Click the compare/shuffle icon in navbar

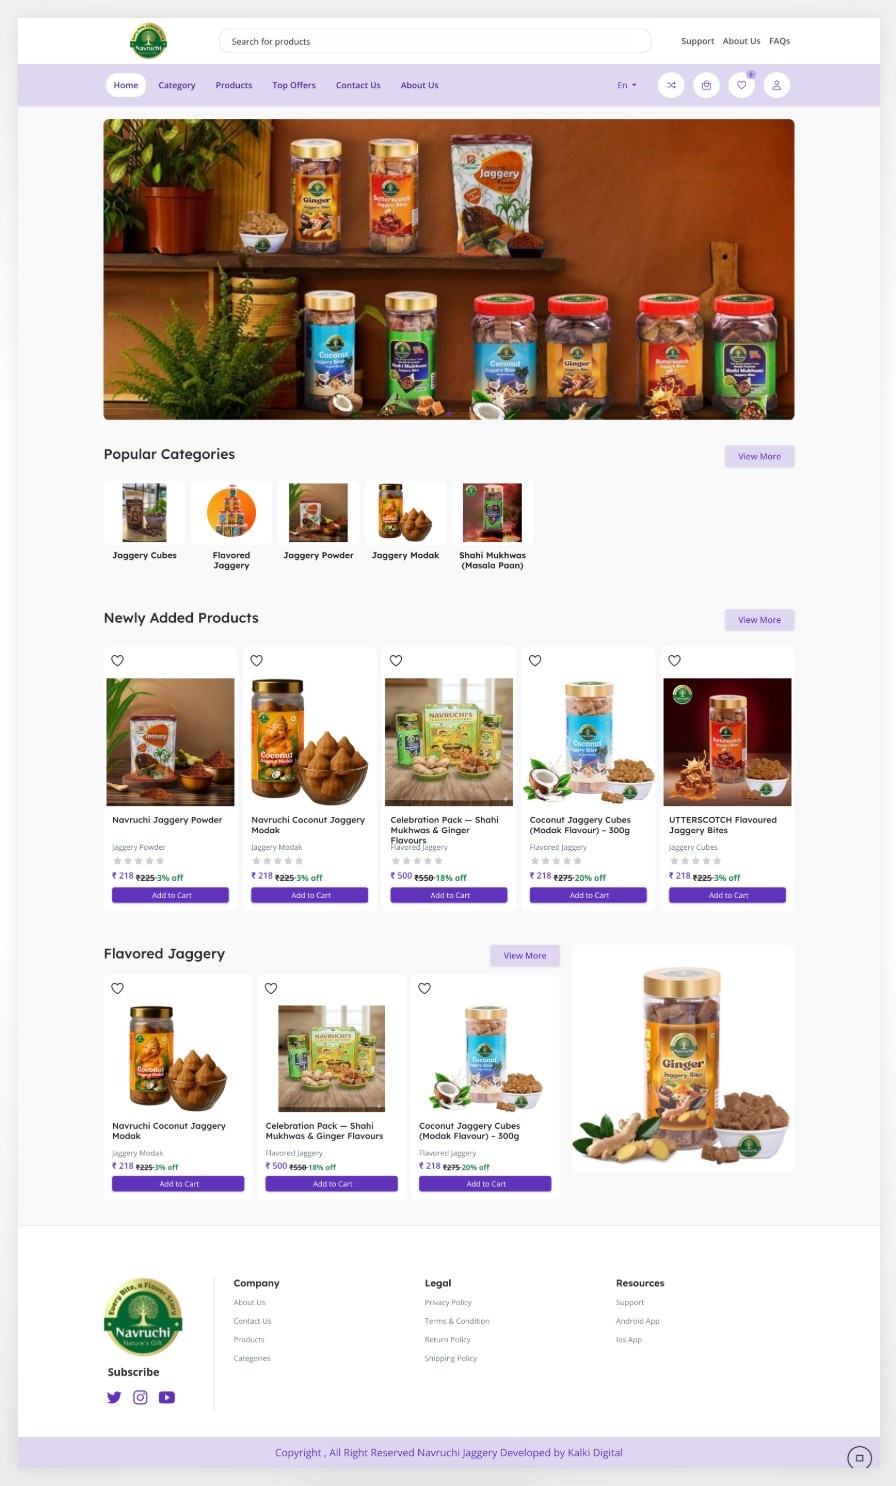(x=671, y=85)
